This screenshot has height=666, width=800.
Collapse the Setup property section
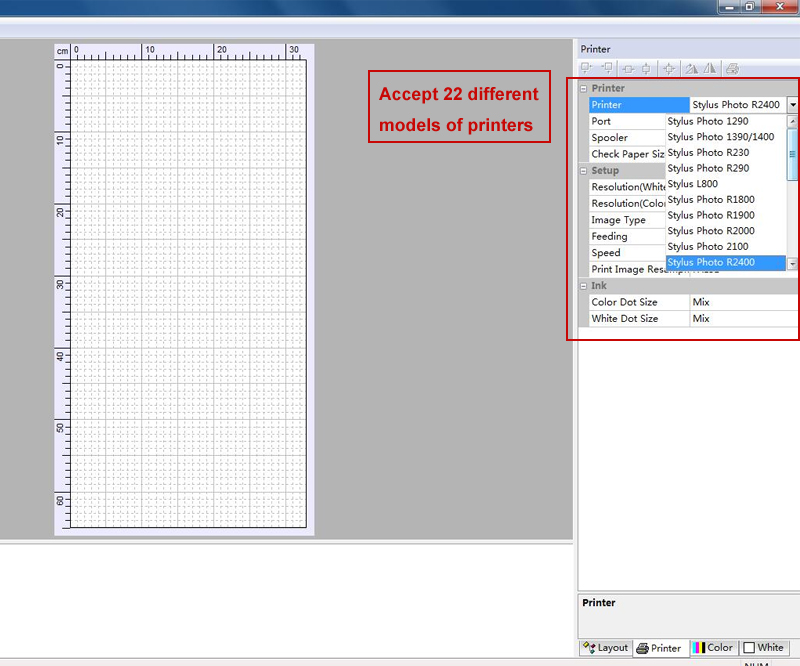tap(583, 171)
